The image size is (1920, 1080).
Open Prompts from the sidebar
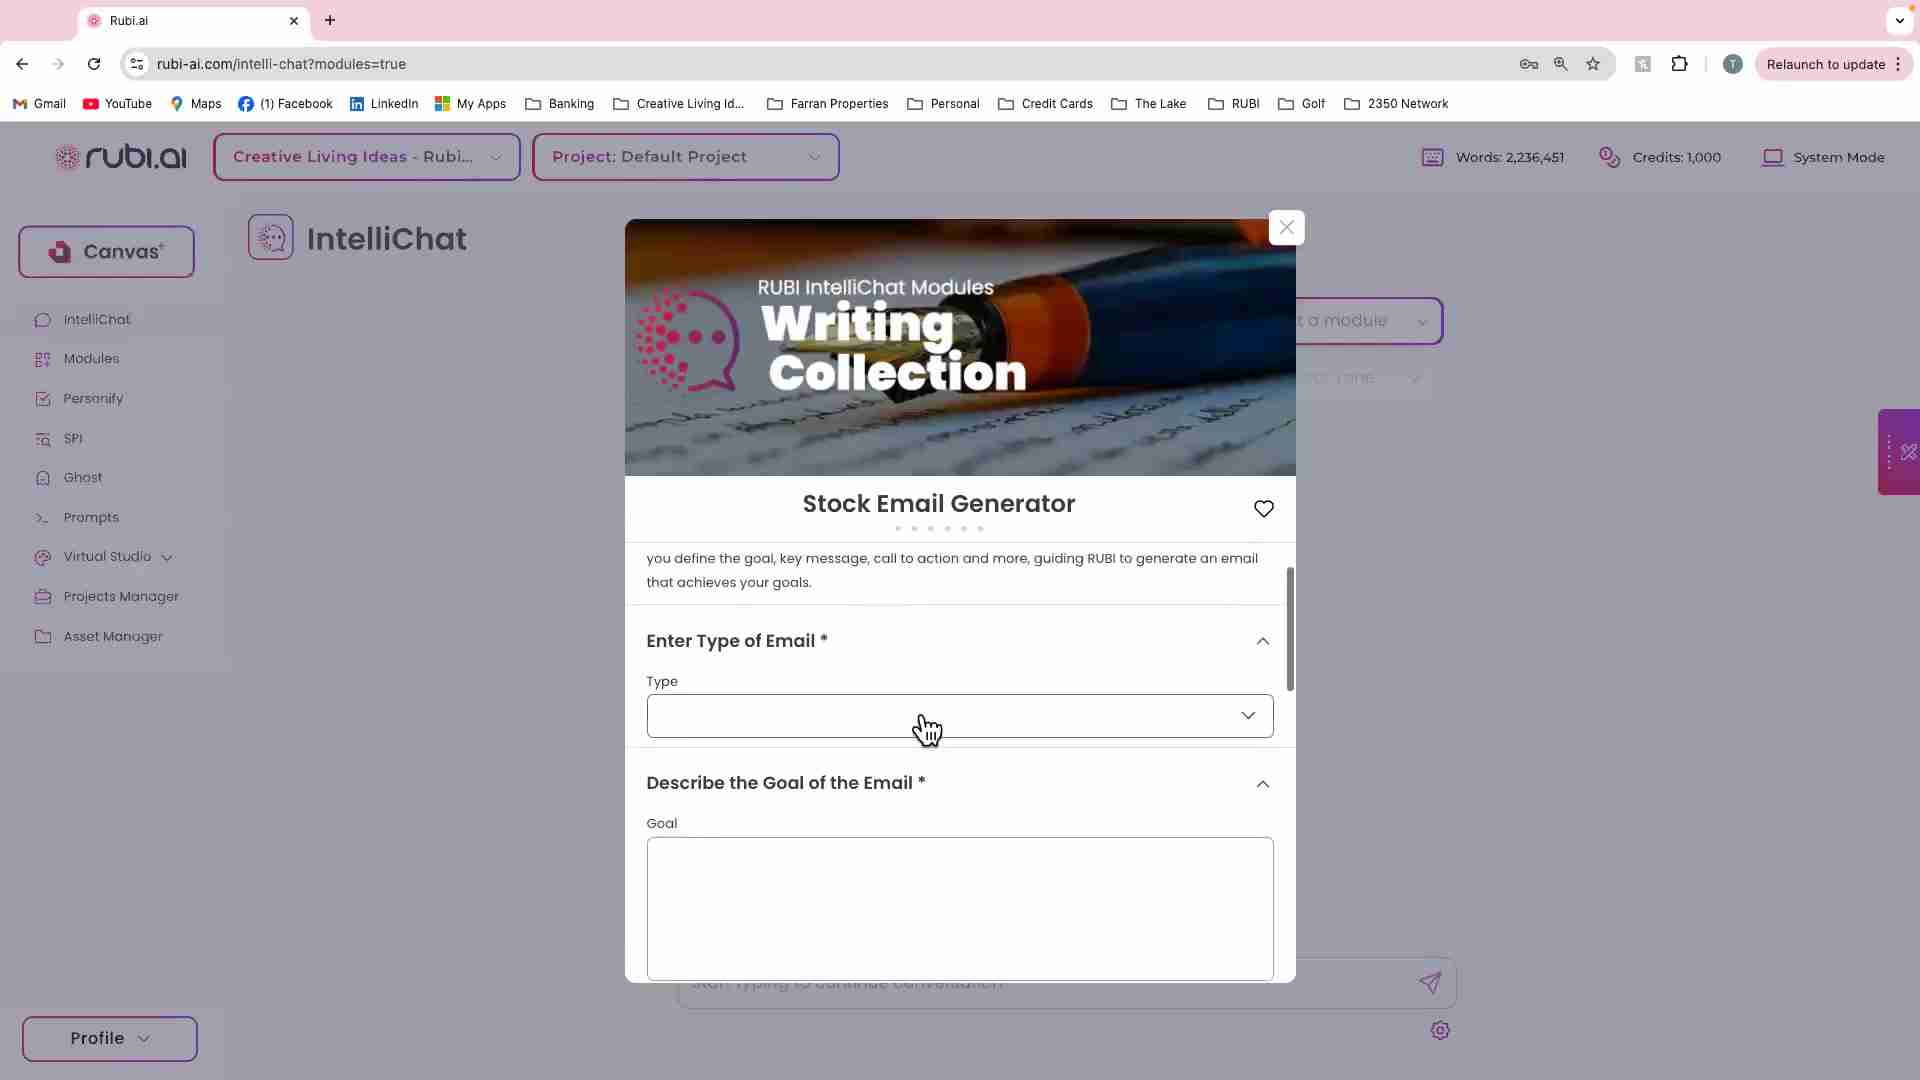(x=91, y=518)
